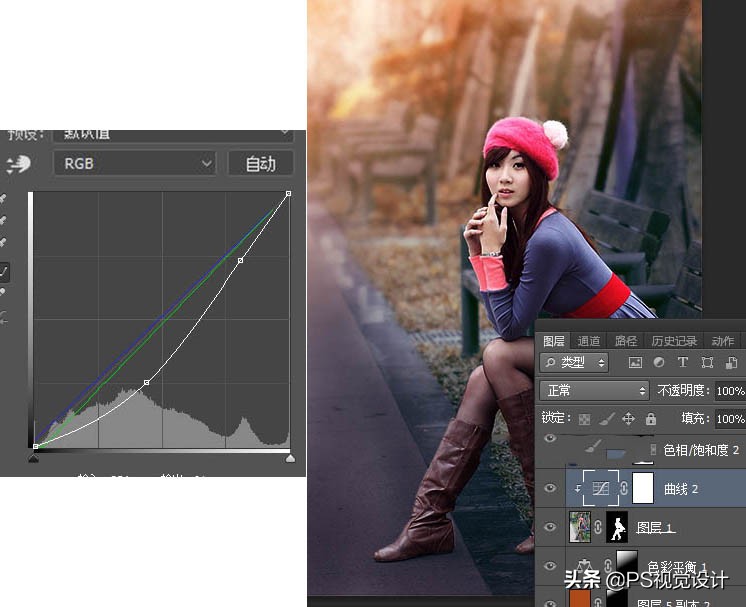
Task: Click the color balance scale icon of 色彩平衡 1
Action: 583,566
